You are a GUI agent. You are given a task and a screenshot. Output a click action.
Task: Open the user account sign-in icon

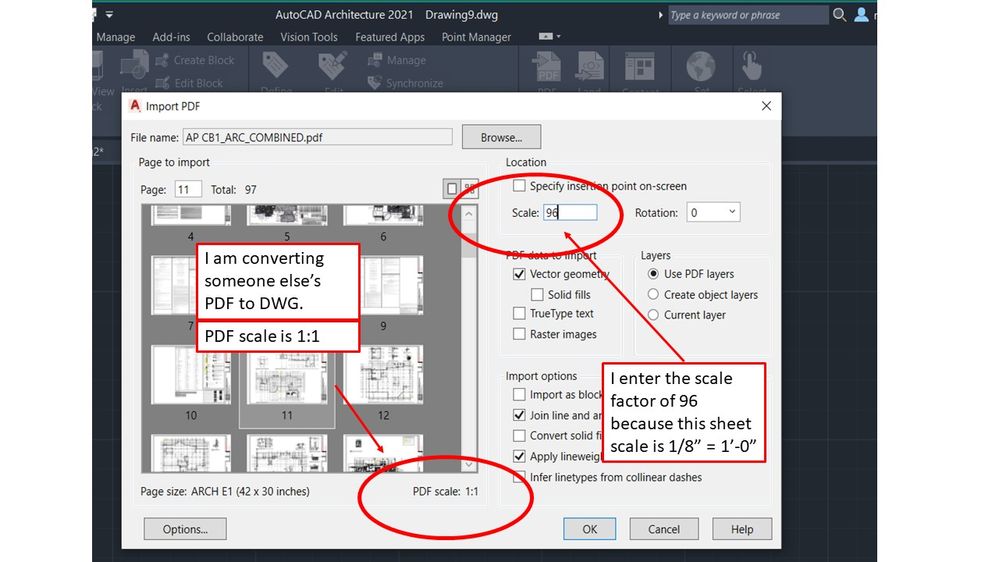click(x=861, y=15)
